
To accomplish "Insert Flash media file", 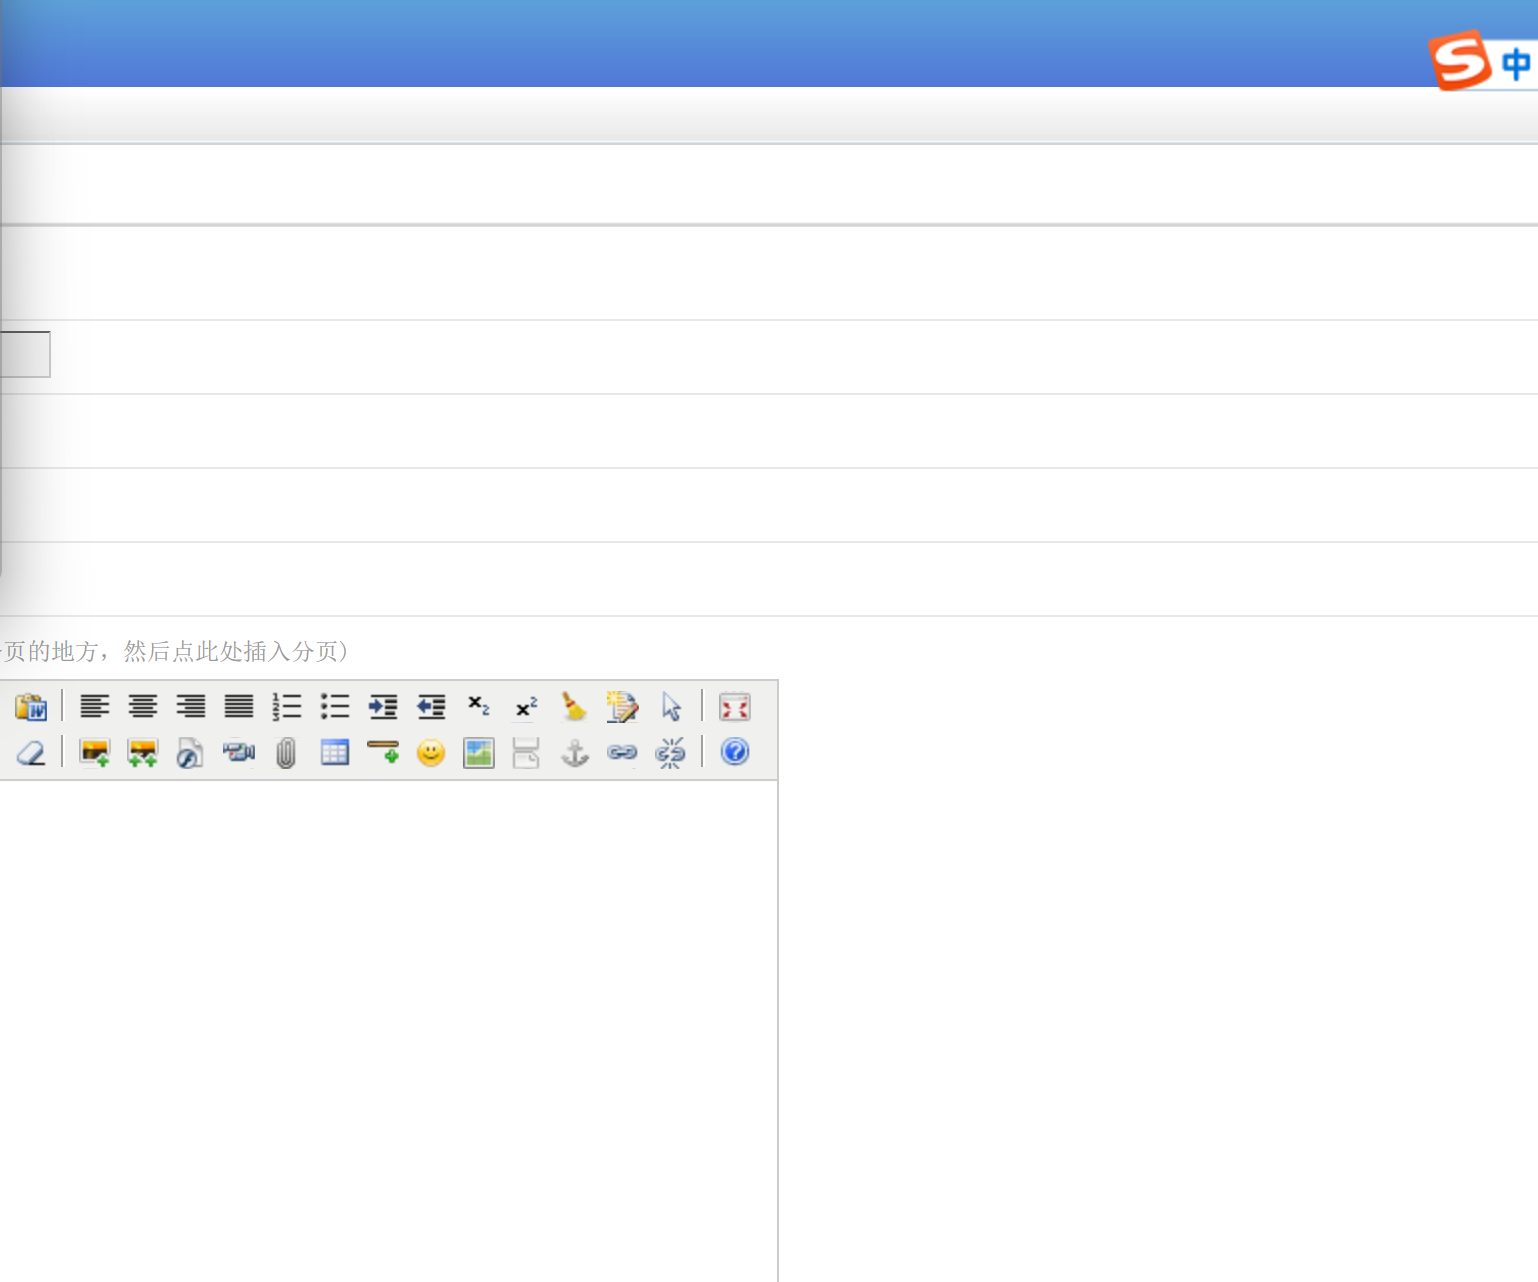I will click(190, 753).
